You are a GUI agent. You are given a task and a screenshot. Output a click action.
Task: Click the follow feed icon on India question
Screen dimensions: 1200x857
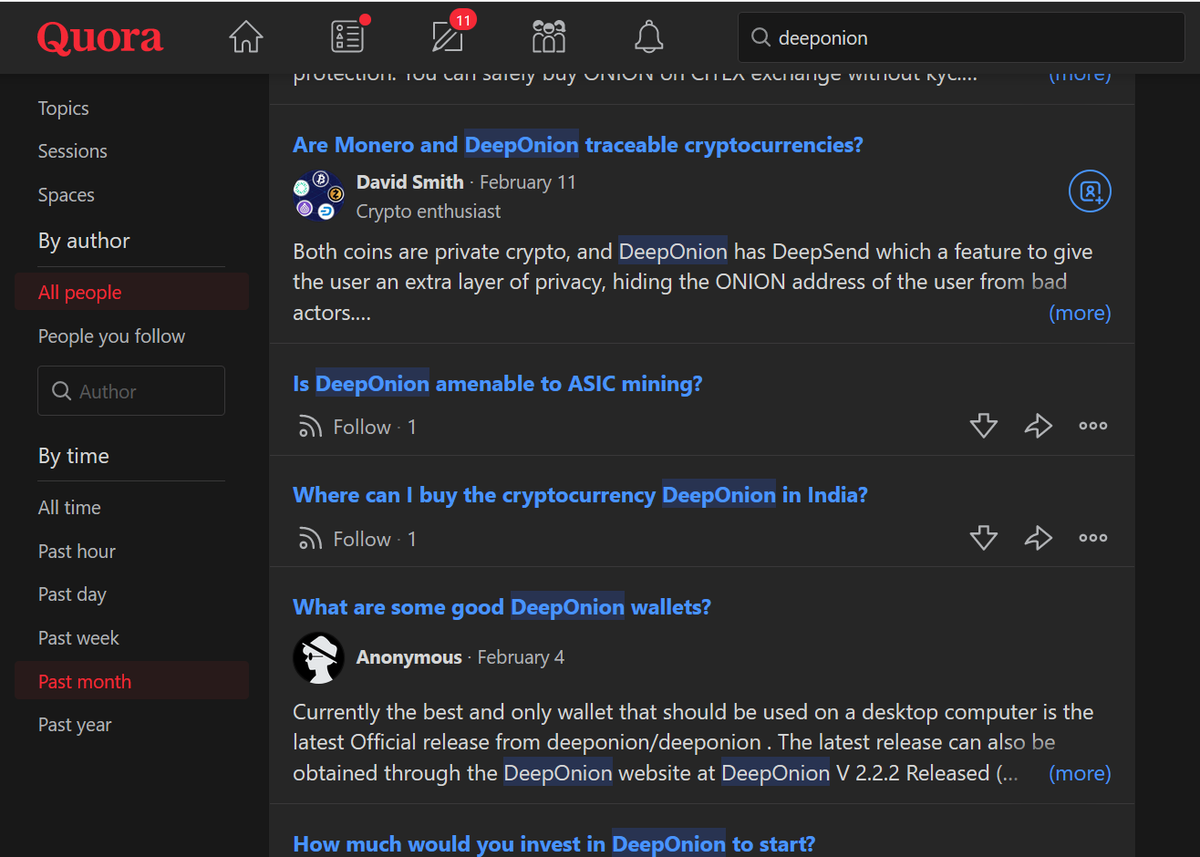coord(310,540)
